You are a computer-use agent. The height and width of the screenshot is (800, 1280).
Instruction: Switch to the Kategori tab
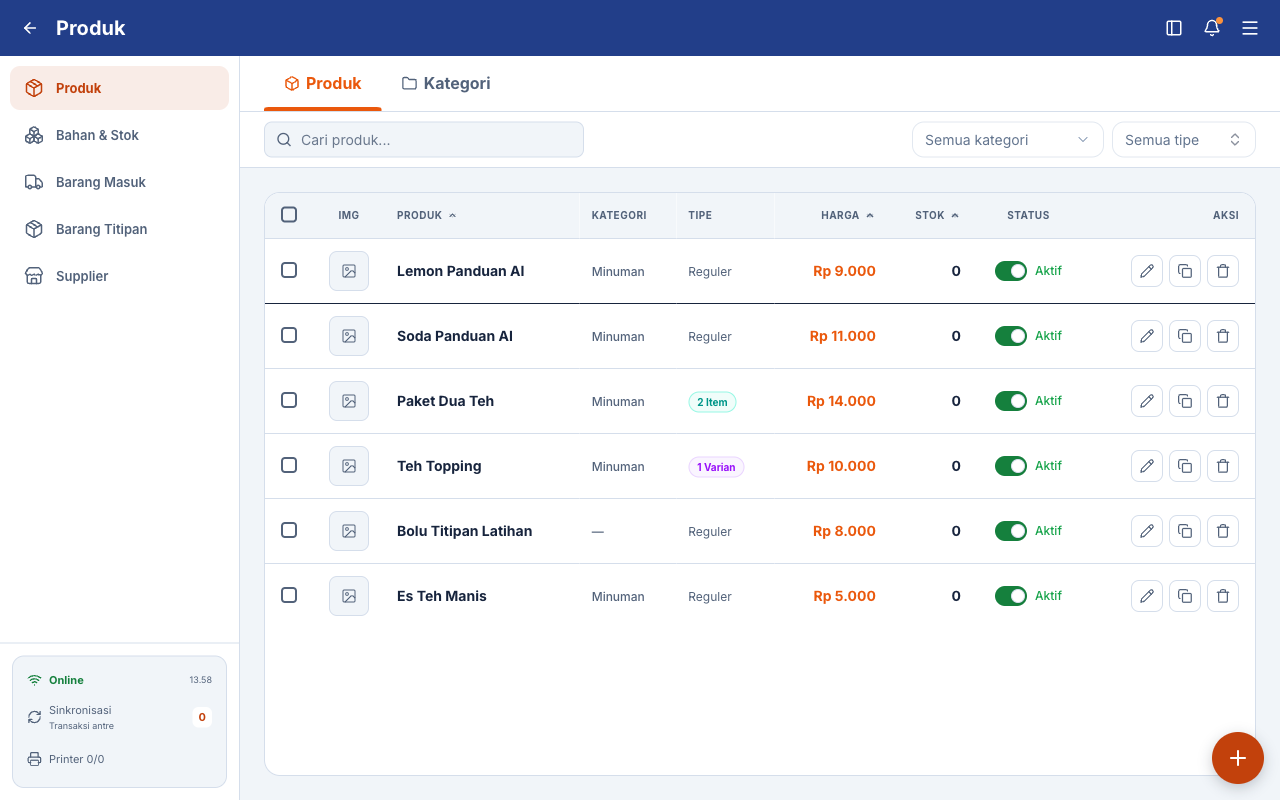tap(446, 84)
